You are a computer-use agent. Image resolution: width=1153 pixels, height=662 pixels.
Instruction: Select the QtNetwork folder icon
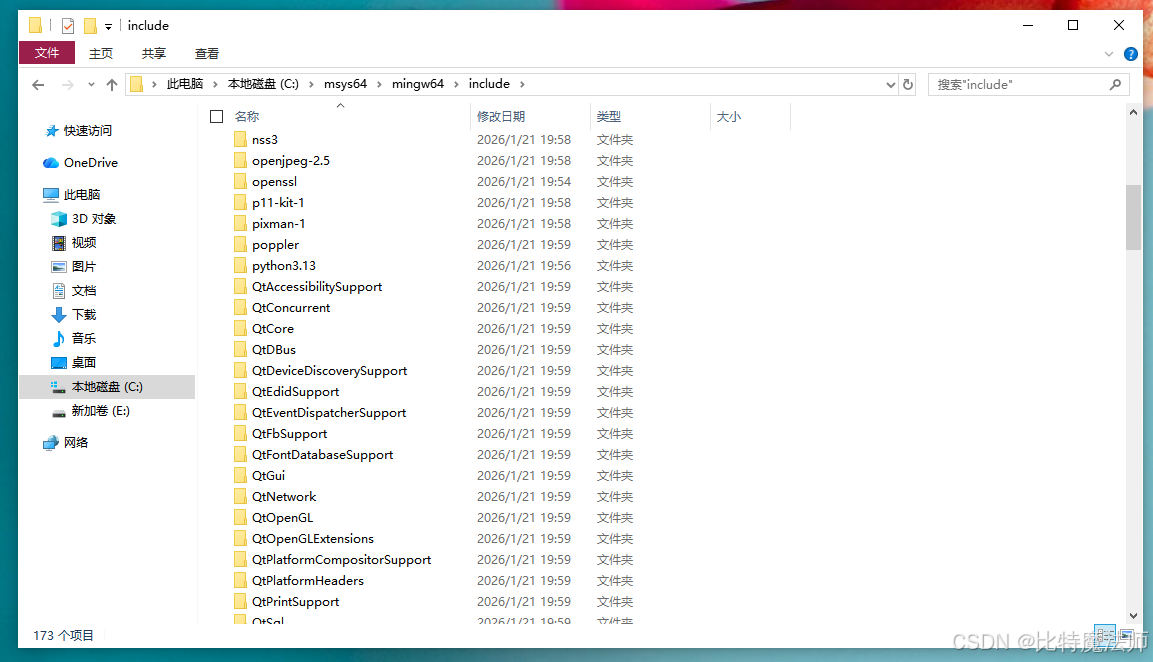(240, 496)
